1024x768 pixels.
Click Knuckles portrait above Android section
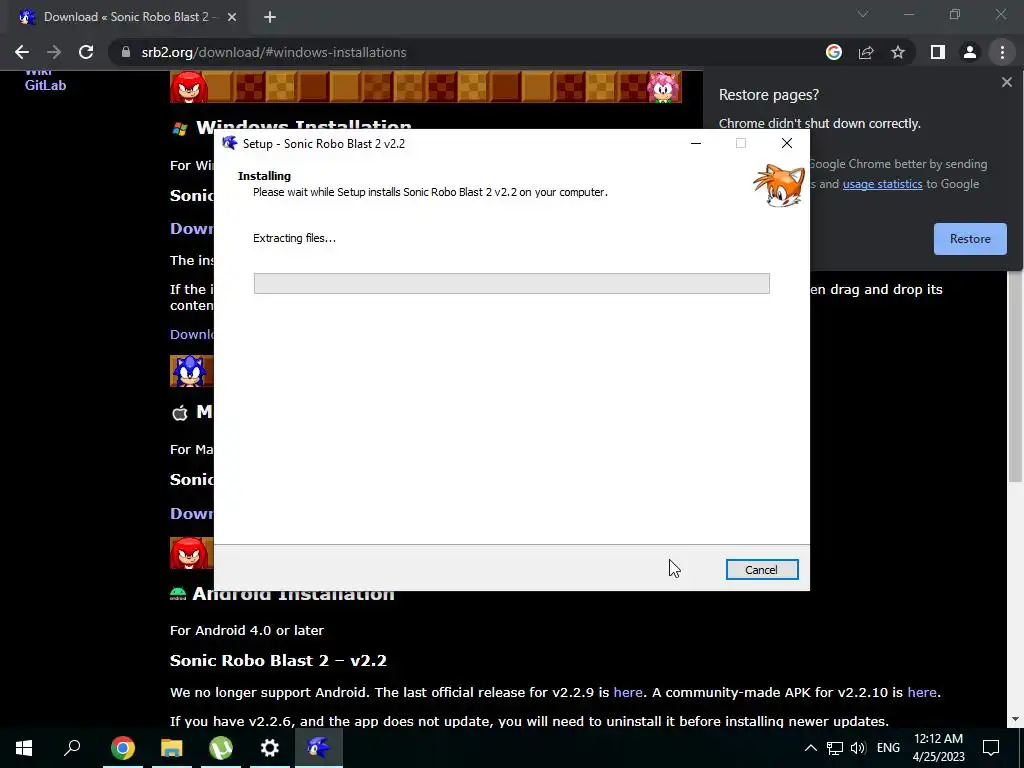pos(191,553)
